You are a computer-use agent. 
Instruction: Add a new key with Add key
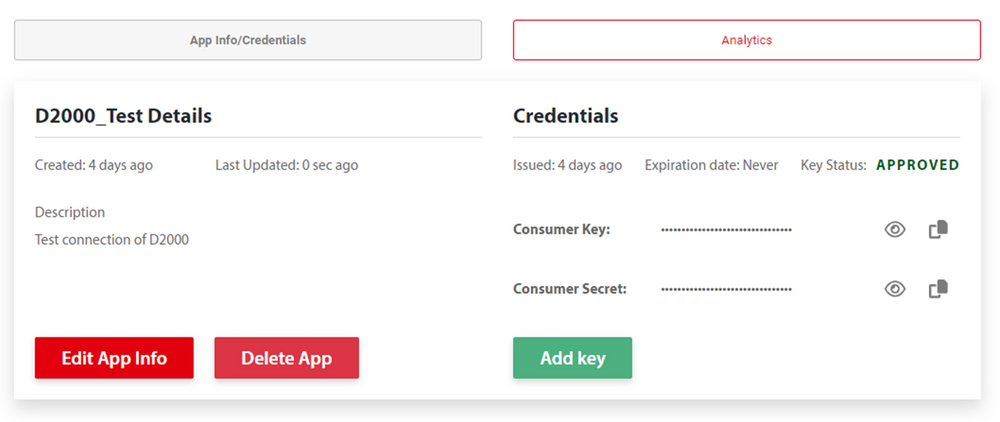(x=572, y=358)
